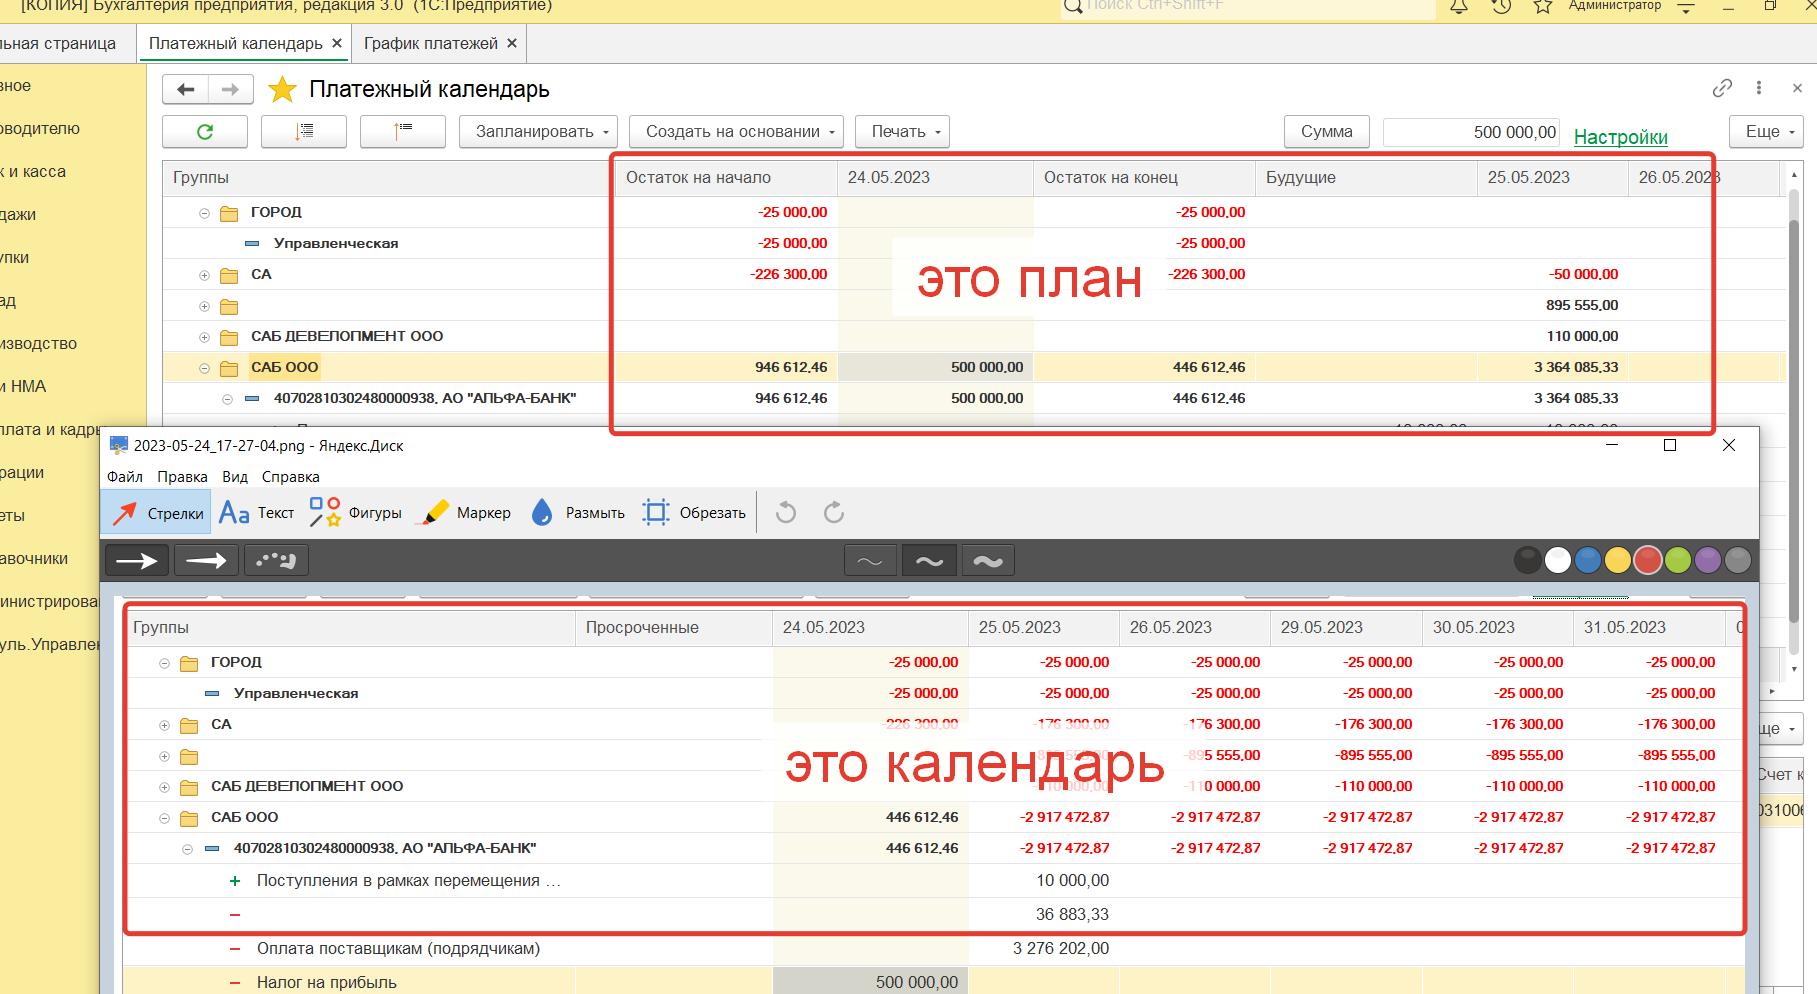Pick the thin line thickness
Viewport: 1817px width, 994px height.
click(x=870, y=561)
